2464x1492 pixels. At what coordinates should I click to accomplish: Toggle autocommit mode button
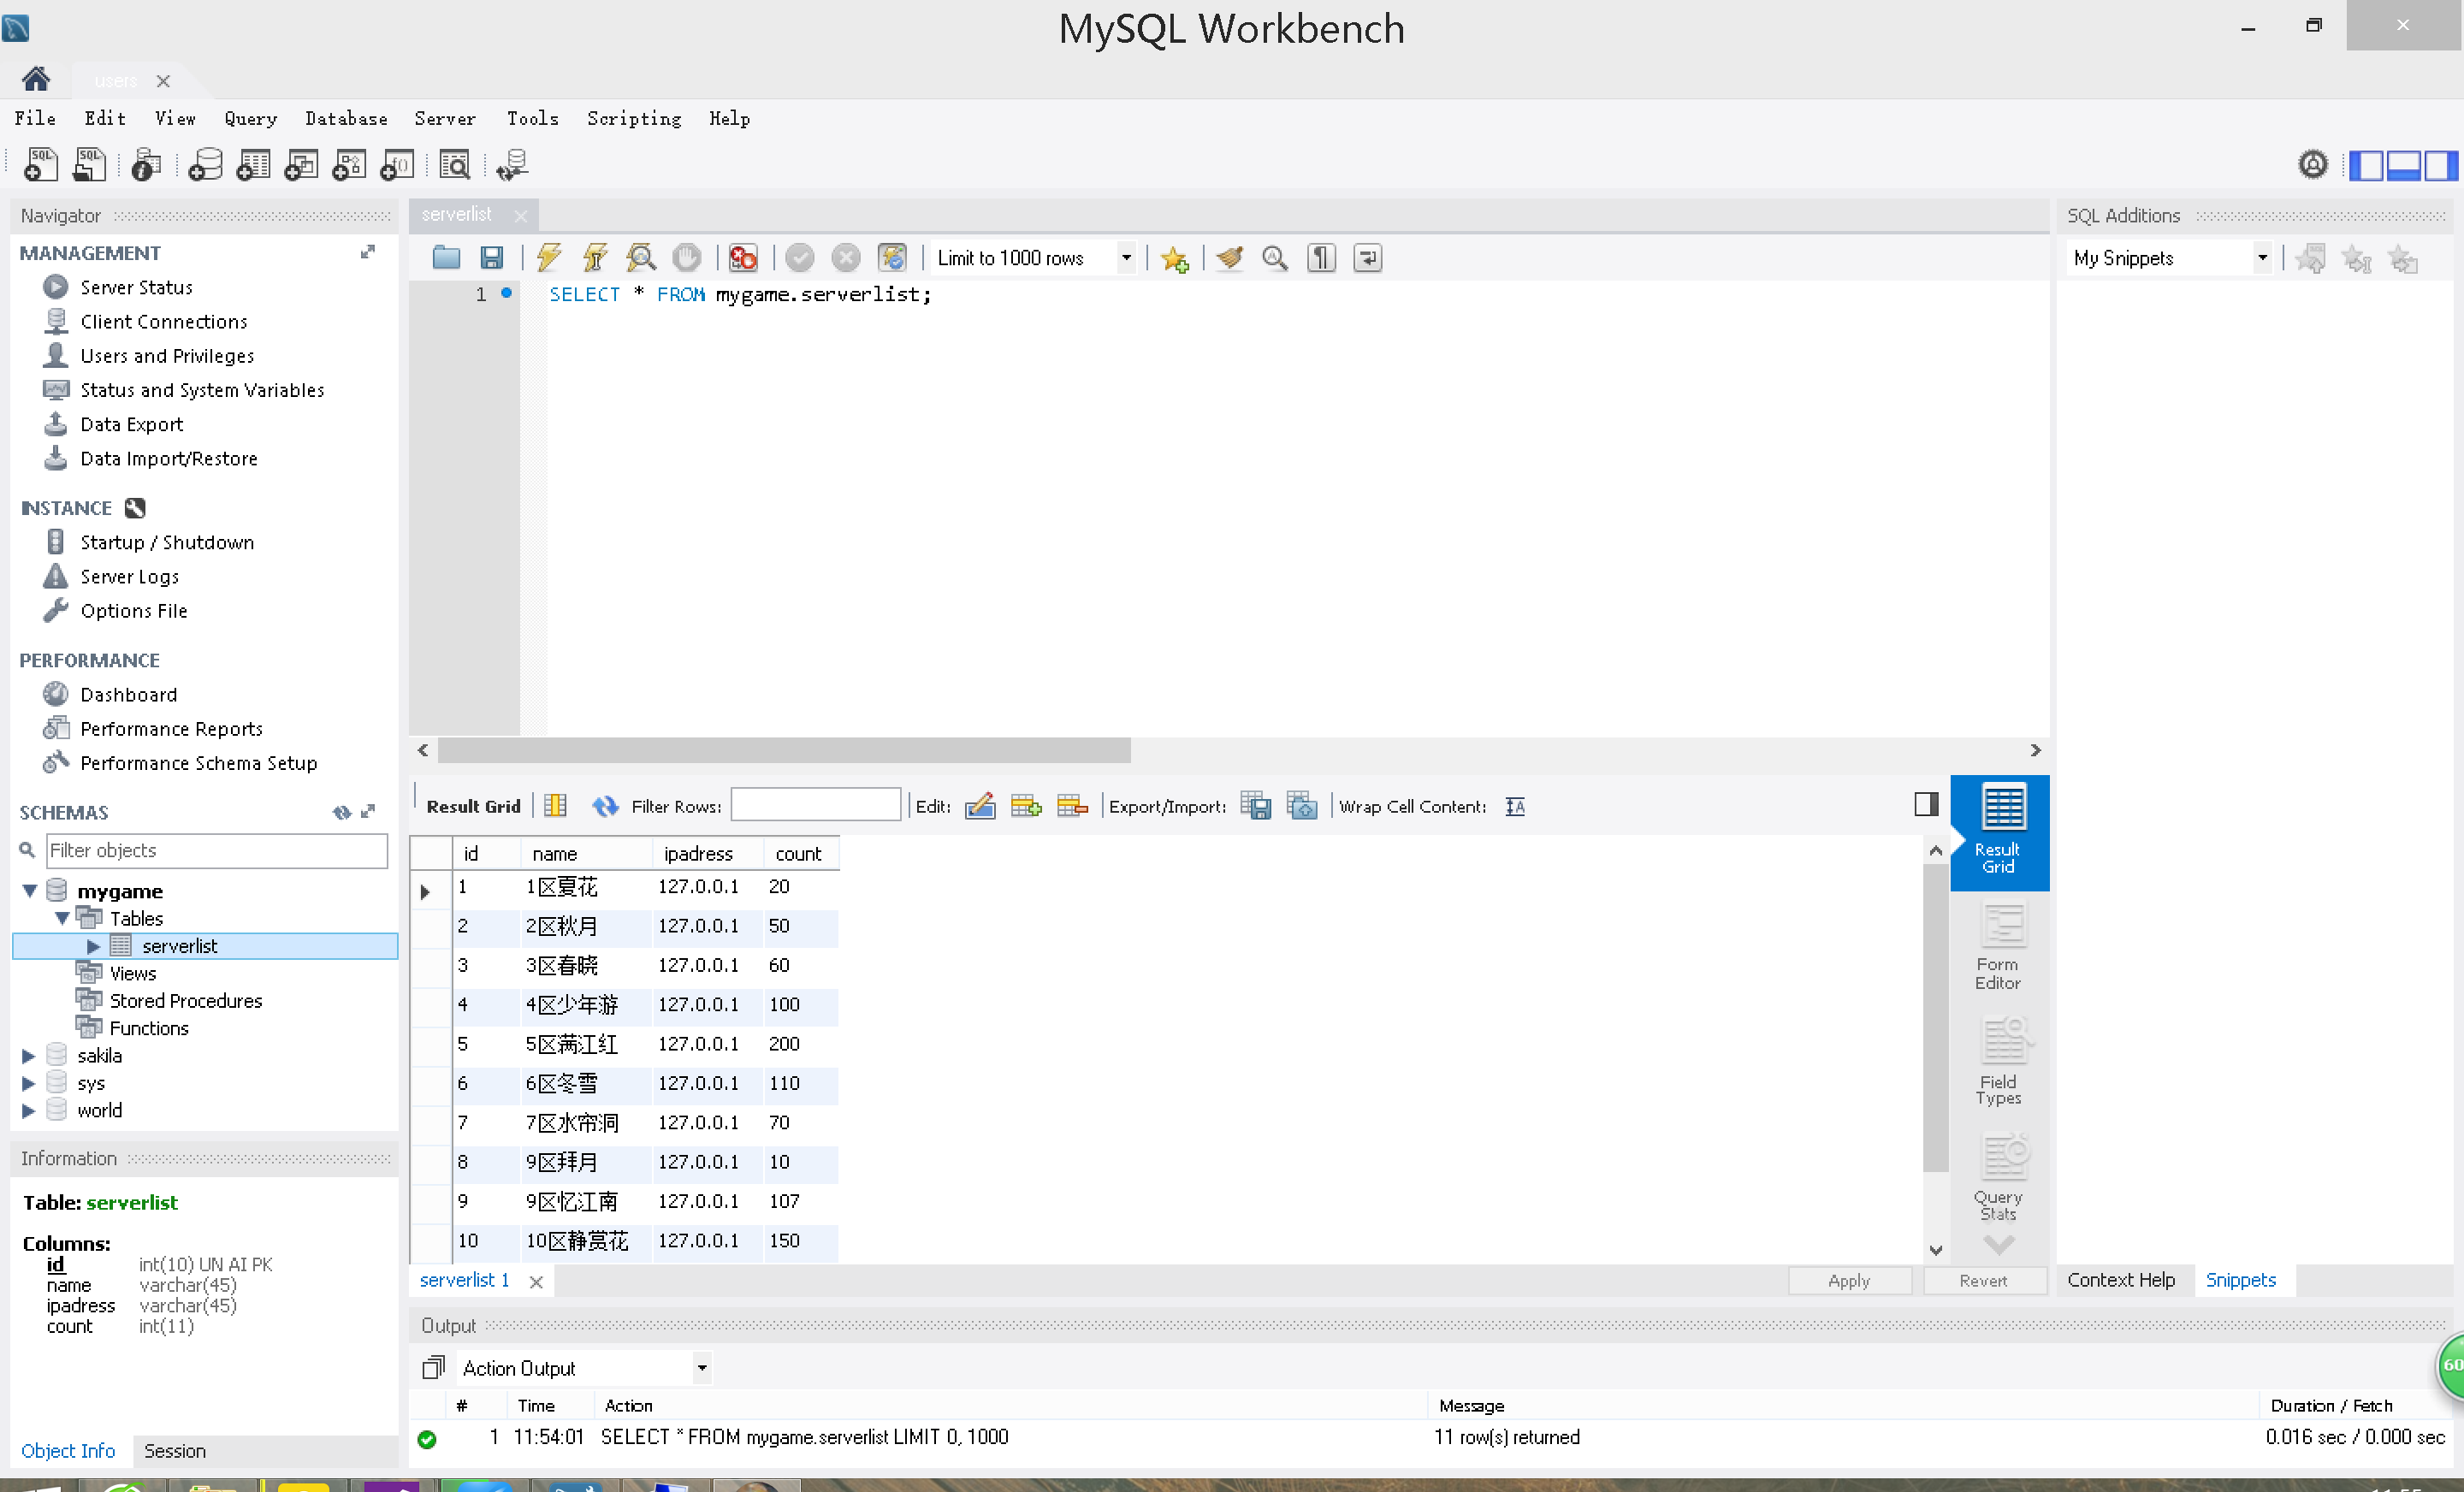click(x=892, y=258)
